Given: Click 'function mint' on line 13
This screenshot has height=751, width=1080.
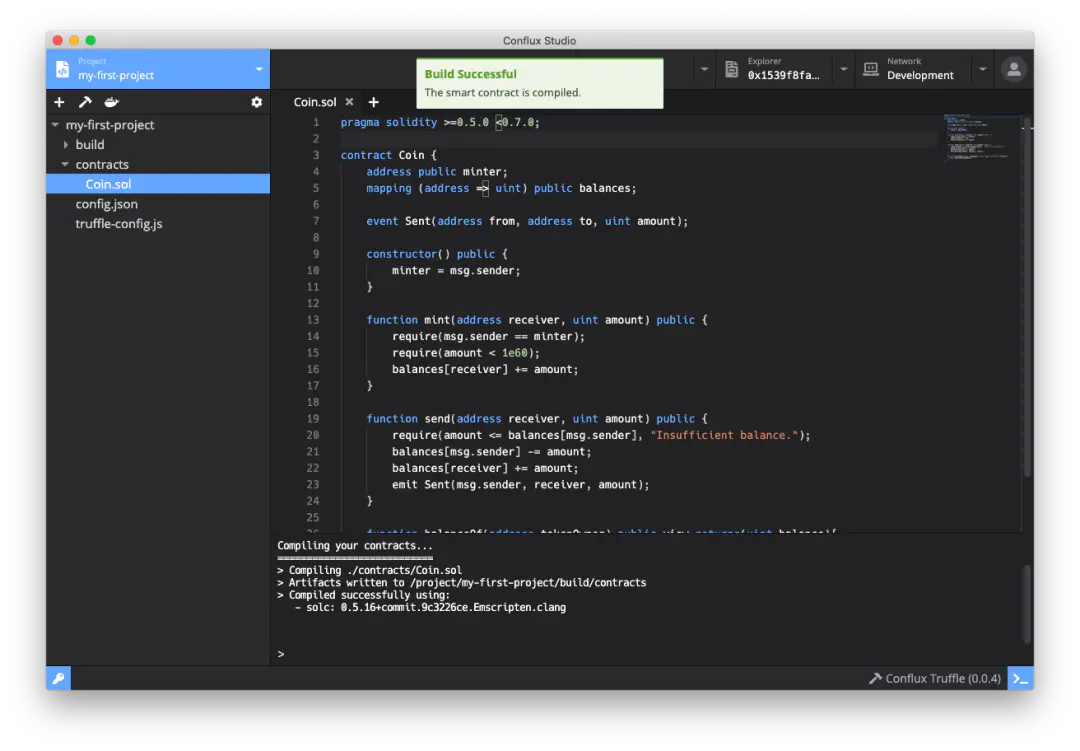Looking at the screenshot, I should (408, 320).
